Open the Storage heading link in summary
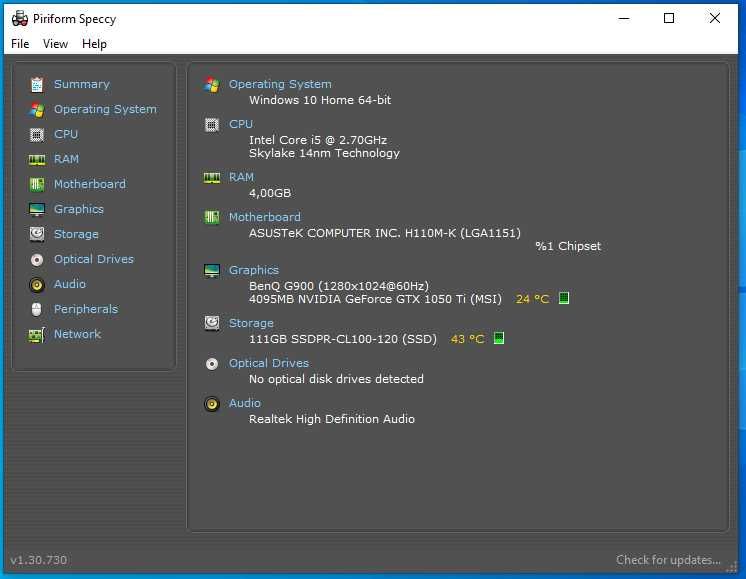 (251, 323)
